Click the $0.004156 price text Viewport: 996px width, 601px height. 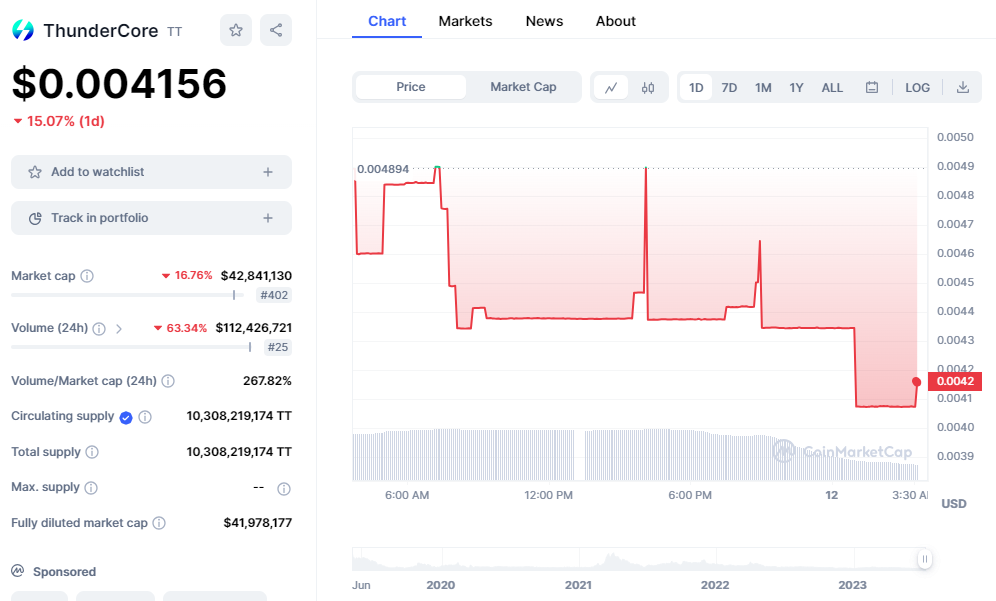click(x=119, y=83)
